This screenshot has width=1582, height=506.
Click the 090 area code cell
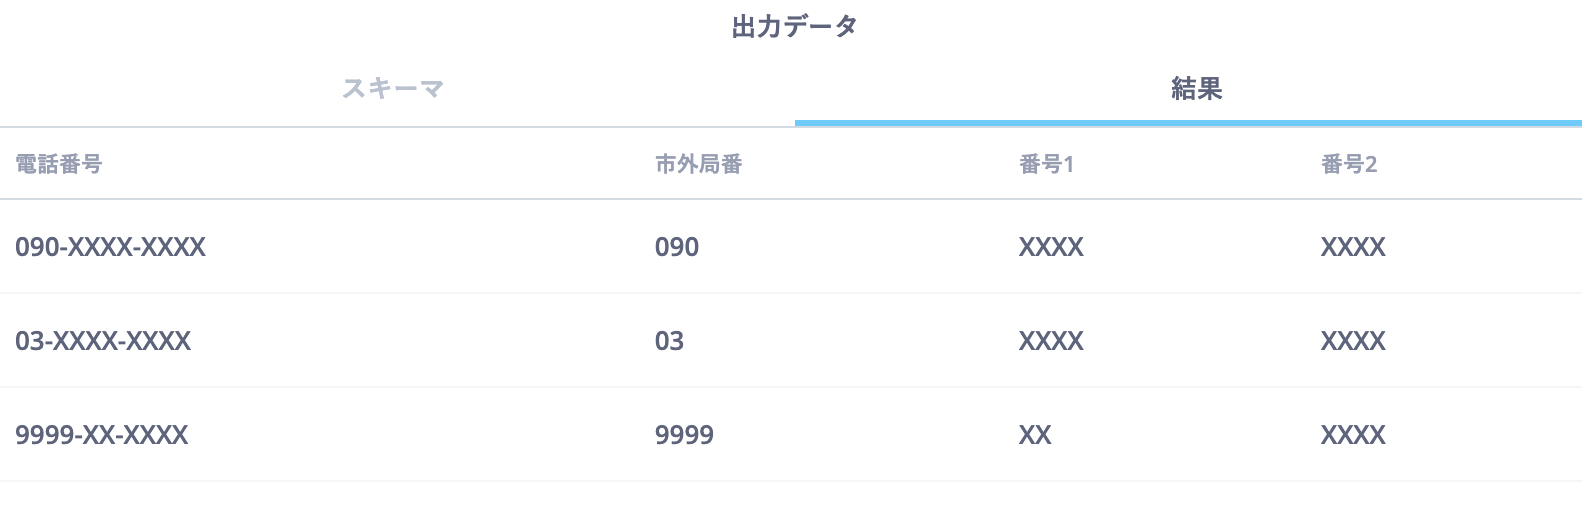pyautogui.click(x=677, y=247)
